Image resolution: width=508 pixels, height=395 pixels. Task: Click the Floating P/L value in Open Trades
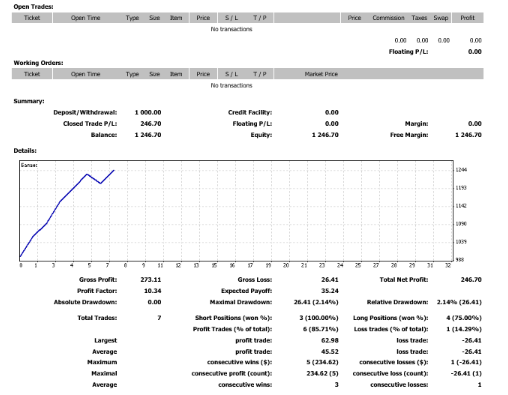pyautogui.click(x=475, y=52)
